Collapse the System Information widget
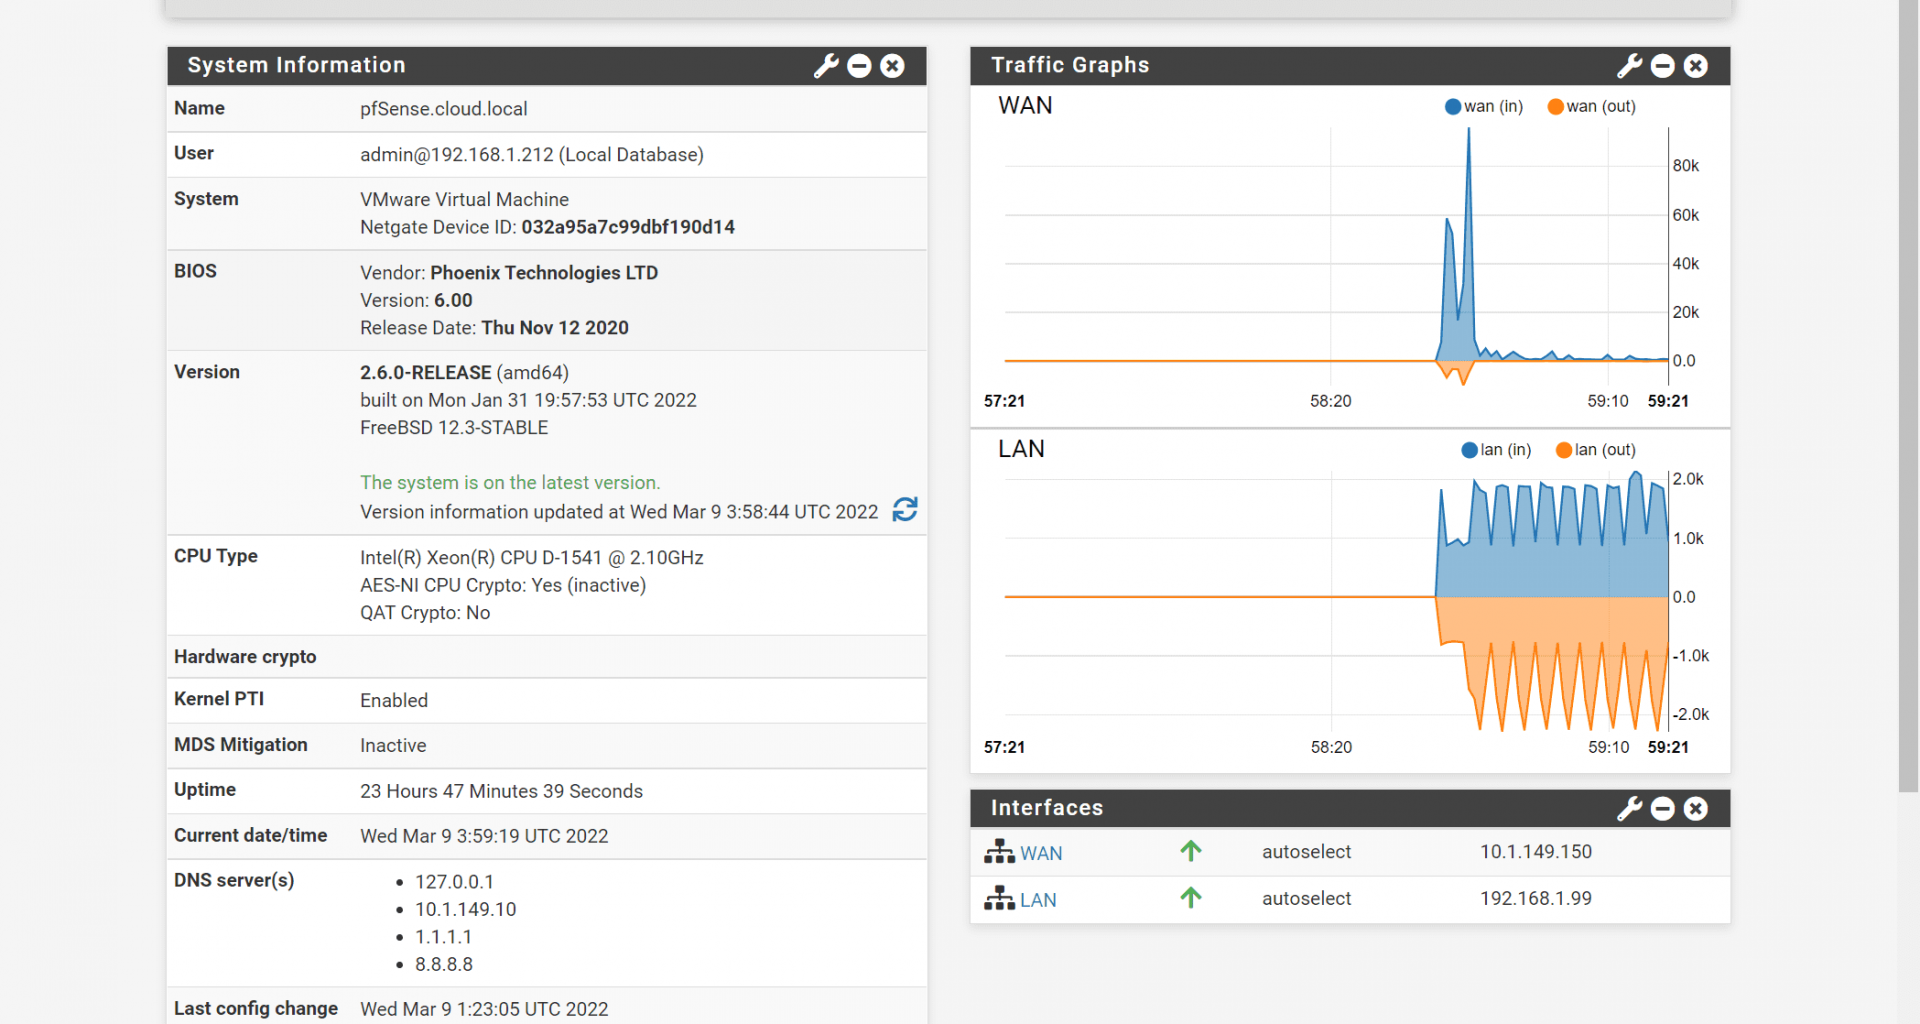1920x1024 pixels. pos(859,66)
